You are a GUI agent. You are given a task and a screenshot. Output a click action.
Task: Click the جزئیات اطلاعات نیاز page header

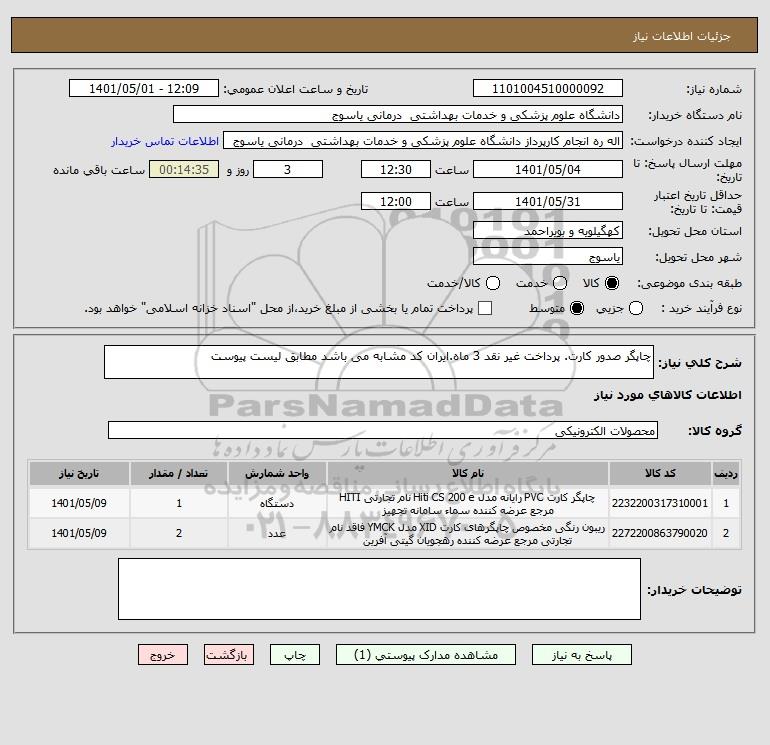click(682, 36)
